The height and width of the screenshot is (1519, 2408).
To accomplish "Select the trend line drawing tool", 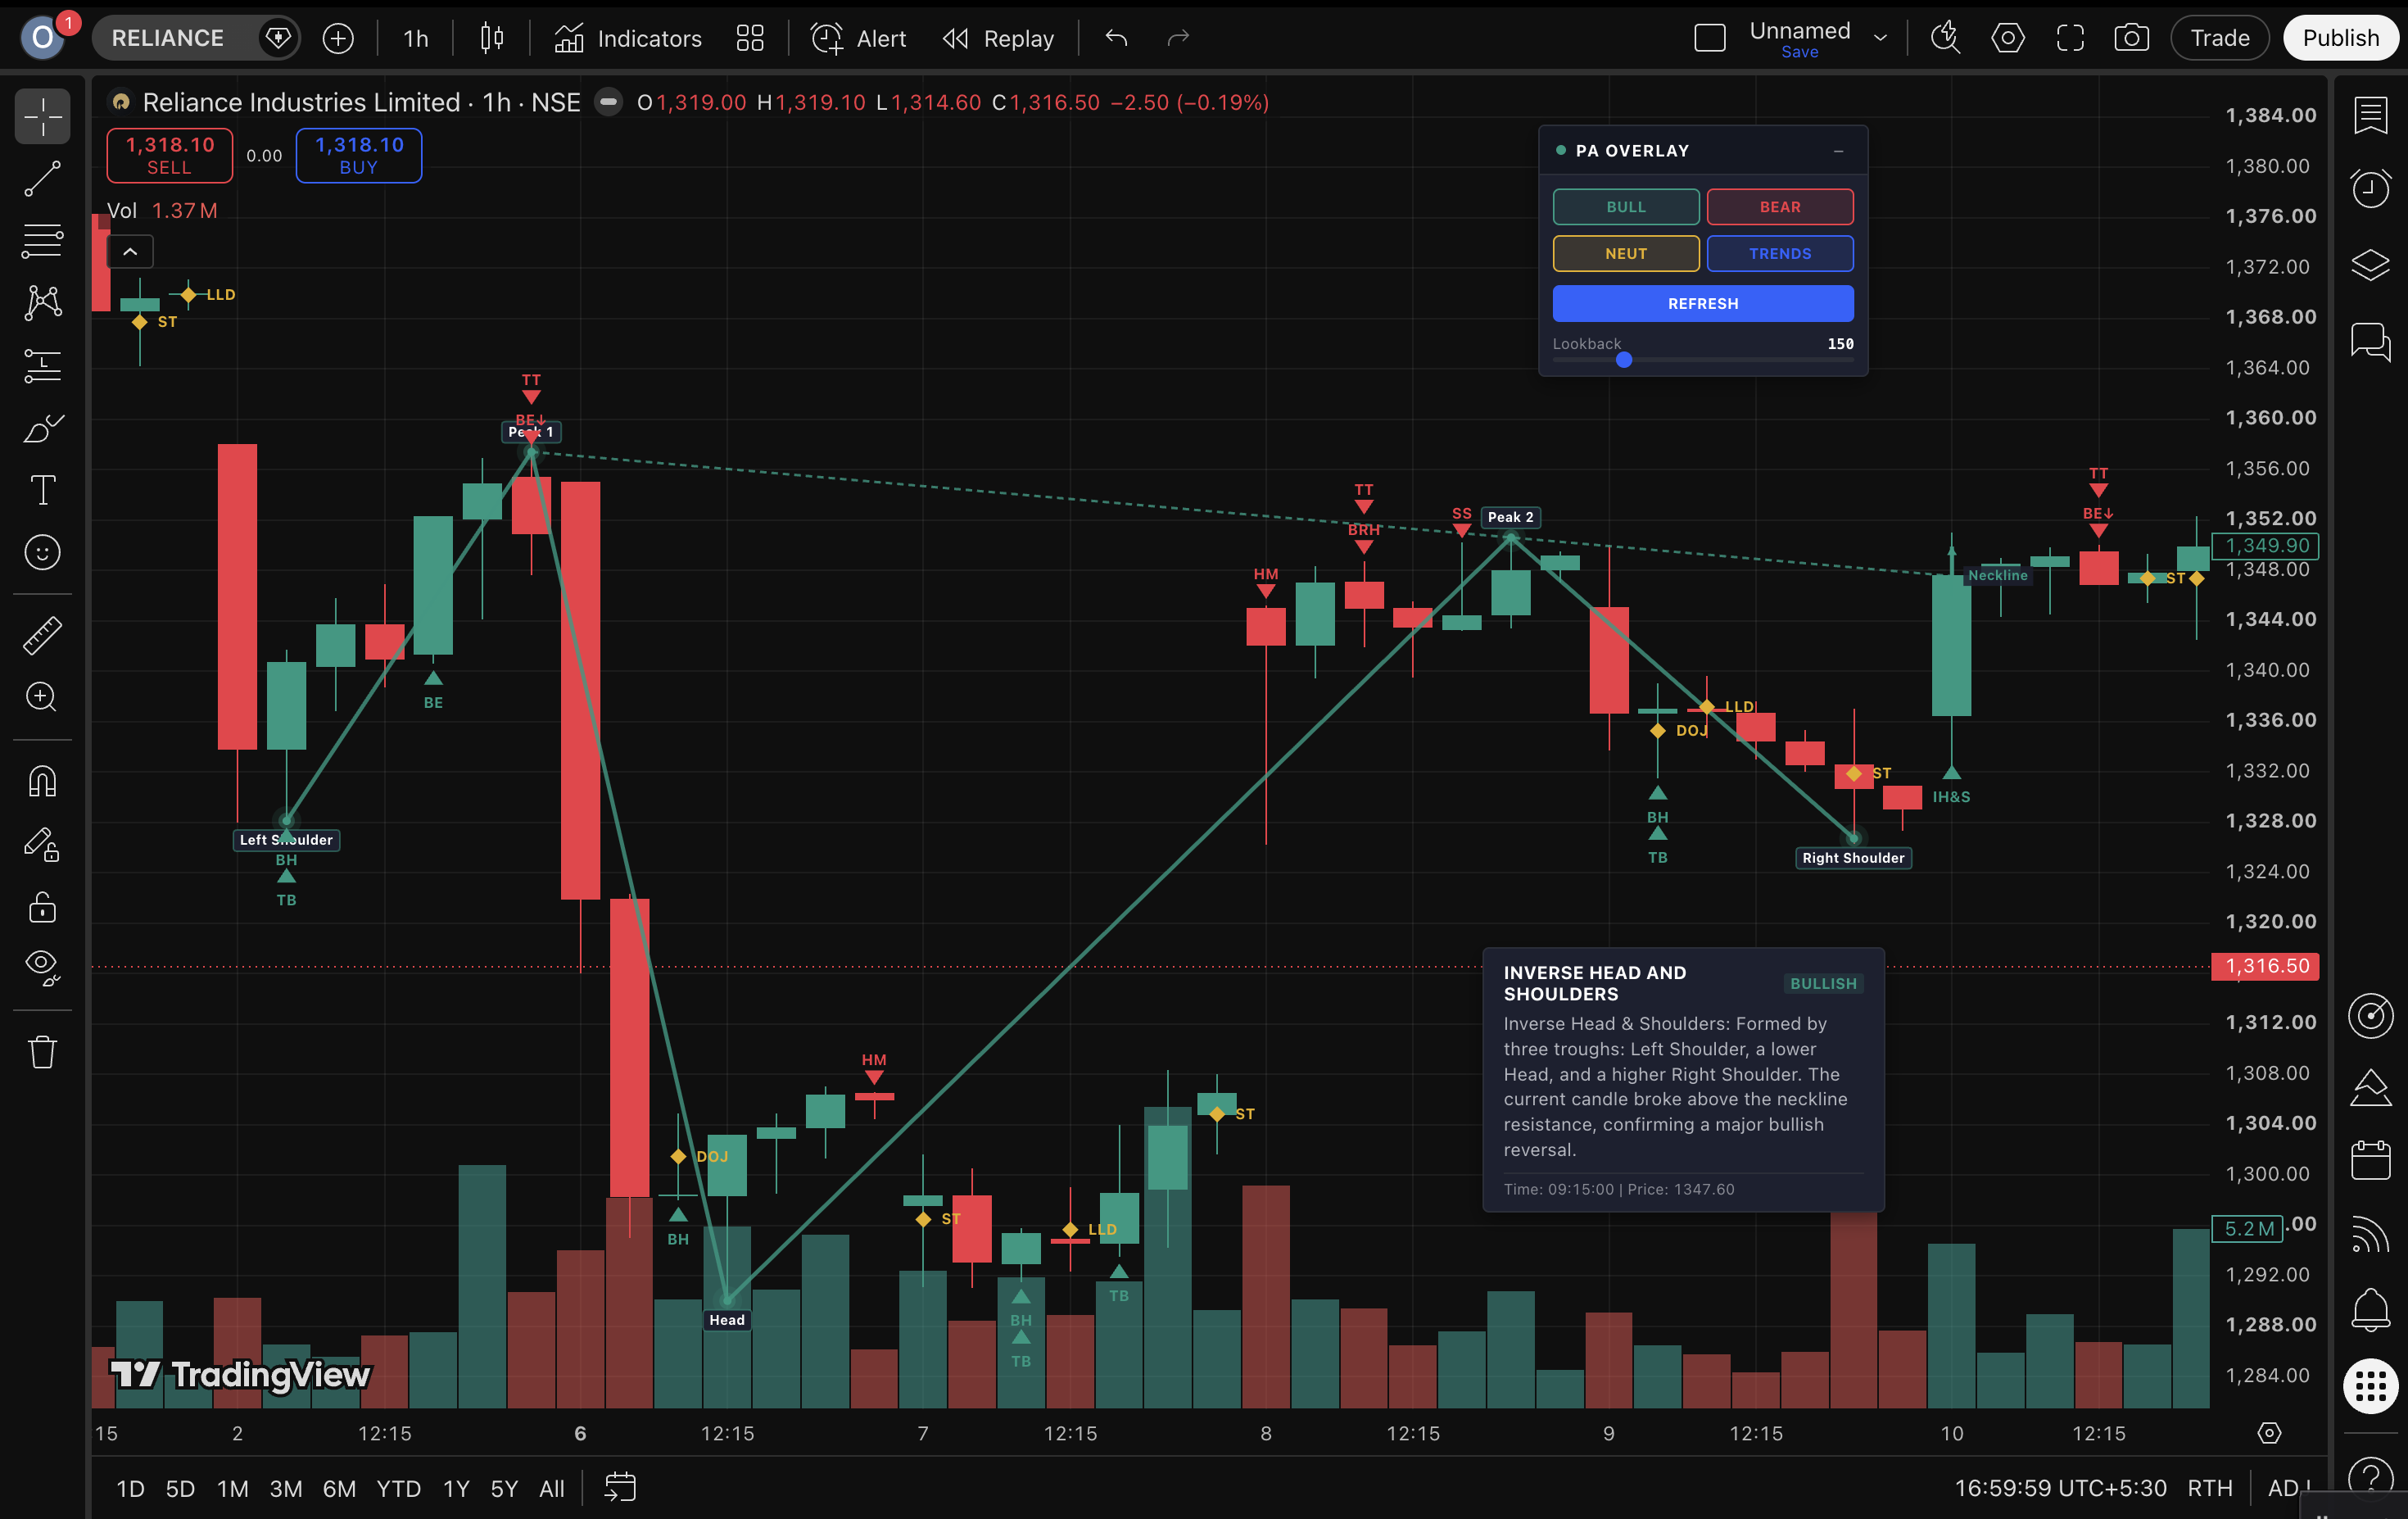I will click(x=42, y=179).
